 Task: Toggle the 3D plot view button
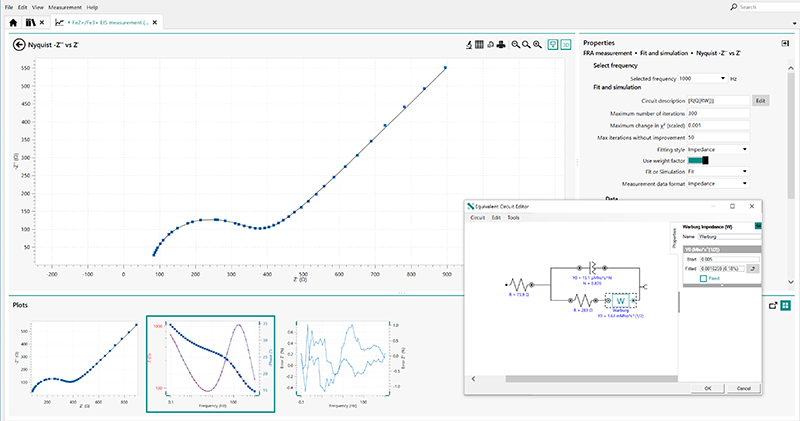[566, 45]
